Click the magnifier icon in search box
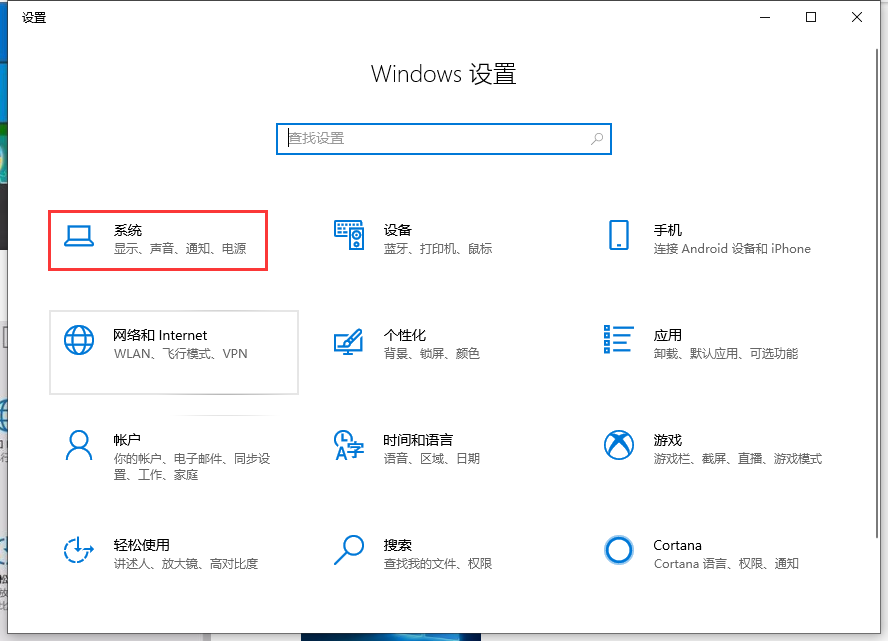 (x=597, y=139)
